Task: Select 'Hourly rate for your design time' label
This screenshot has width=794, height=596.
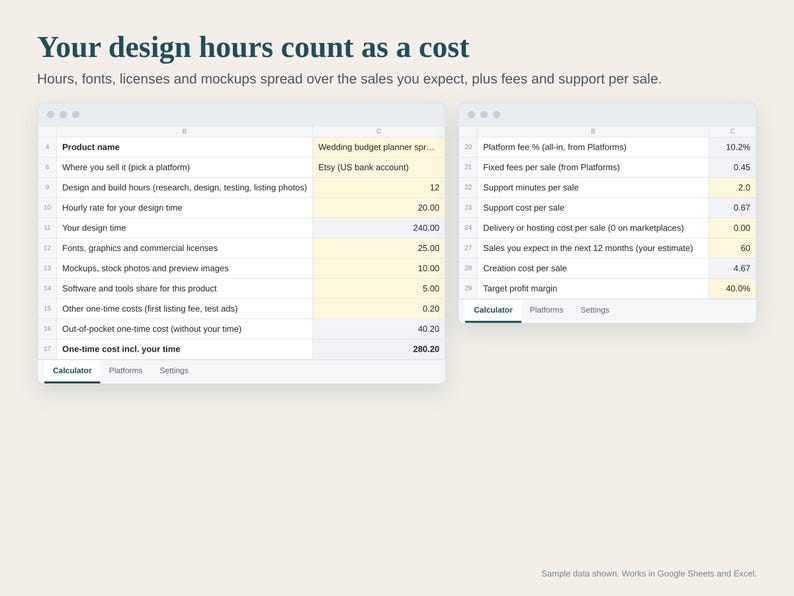Action: click(184, 208)
